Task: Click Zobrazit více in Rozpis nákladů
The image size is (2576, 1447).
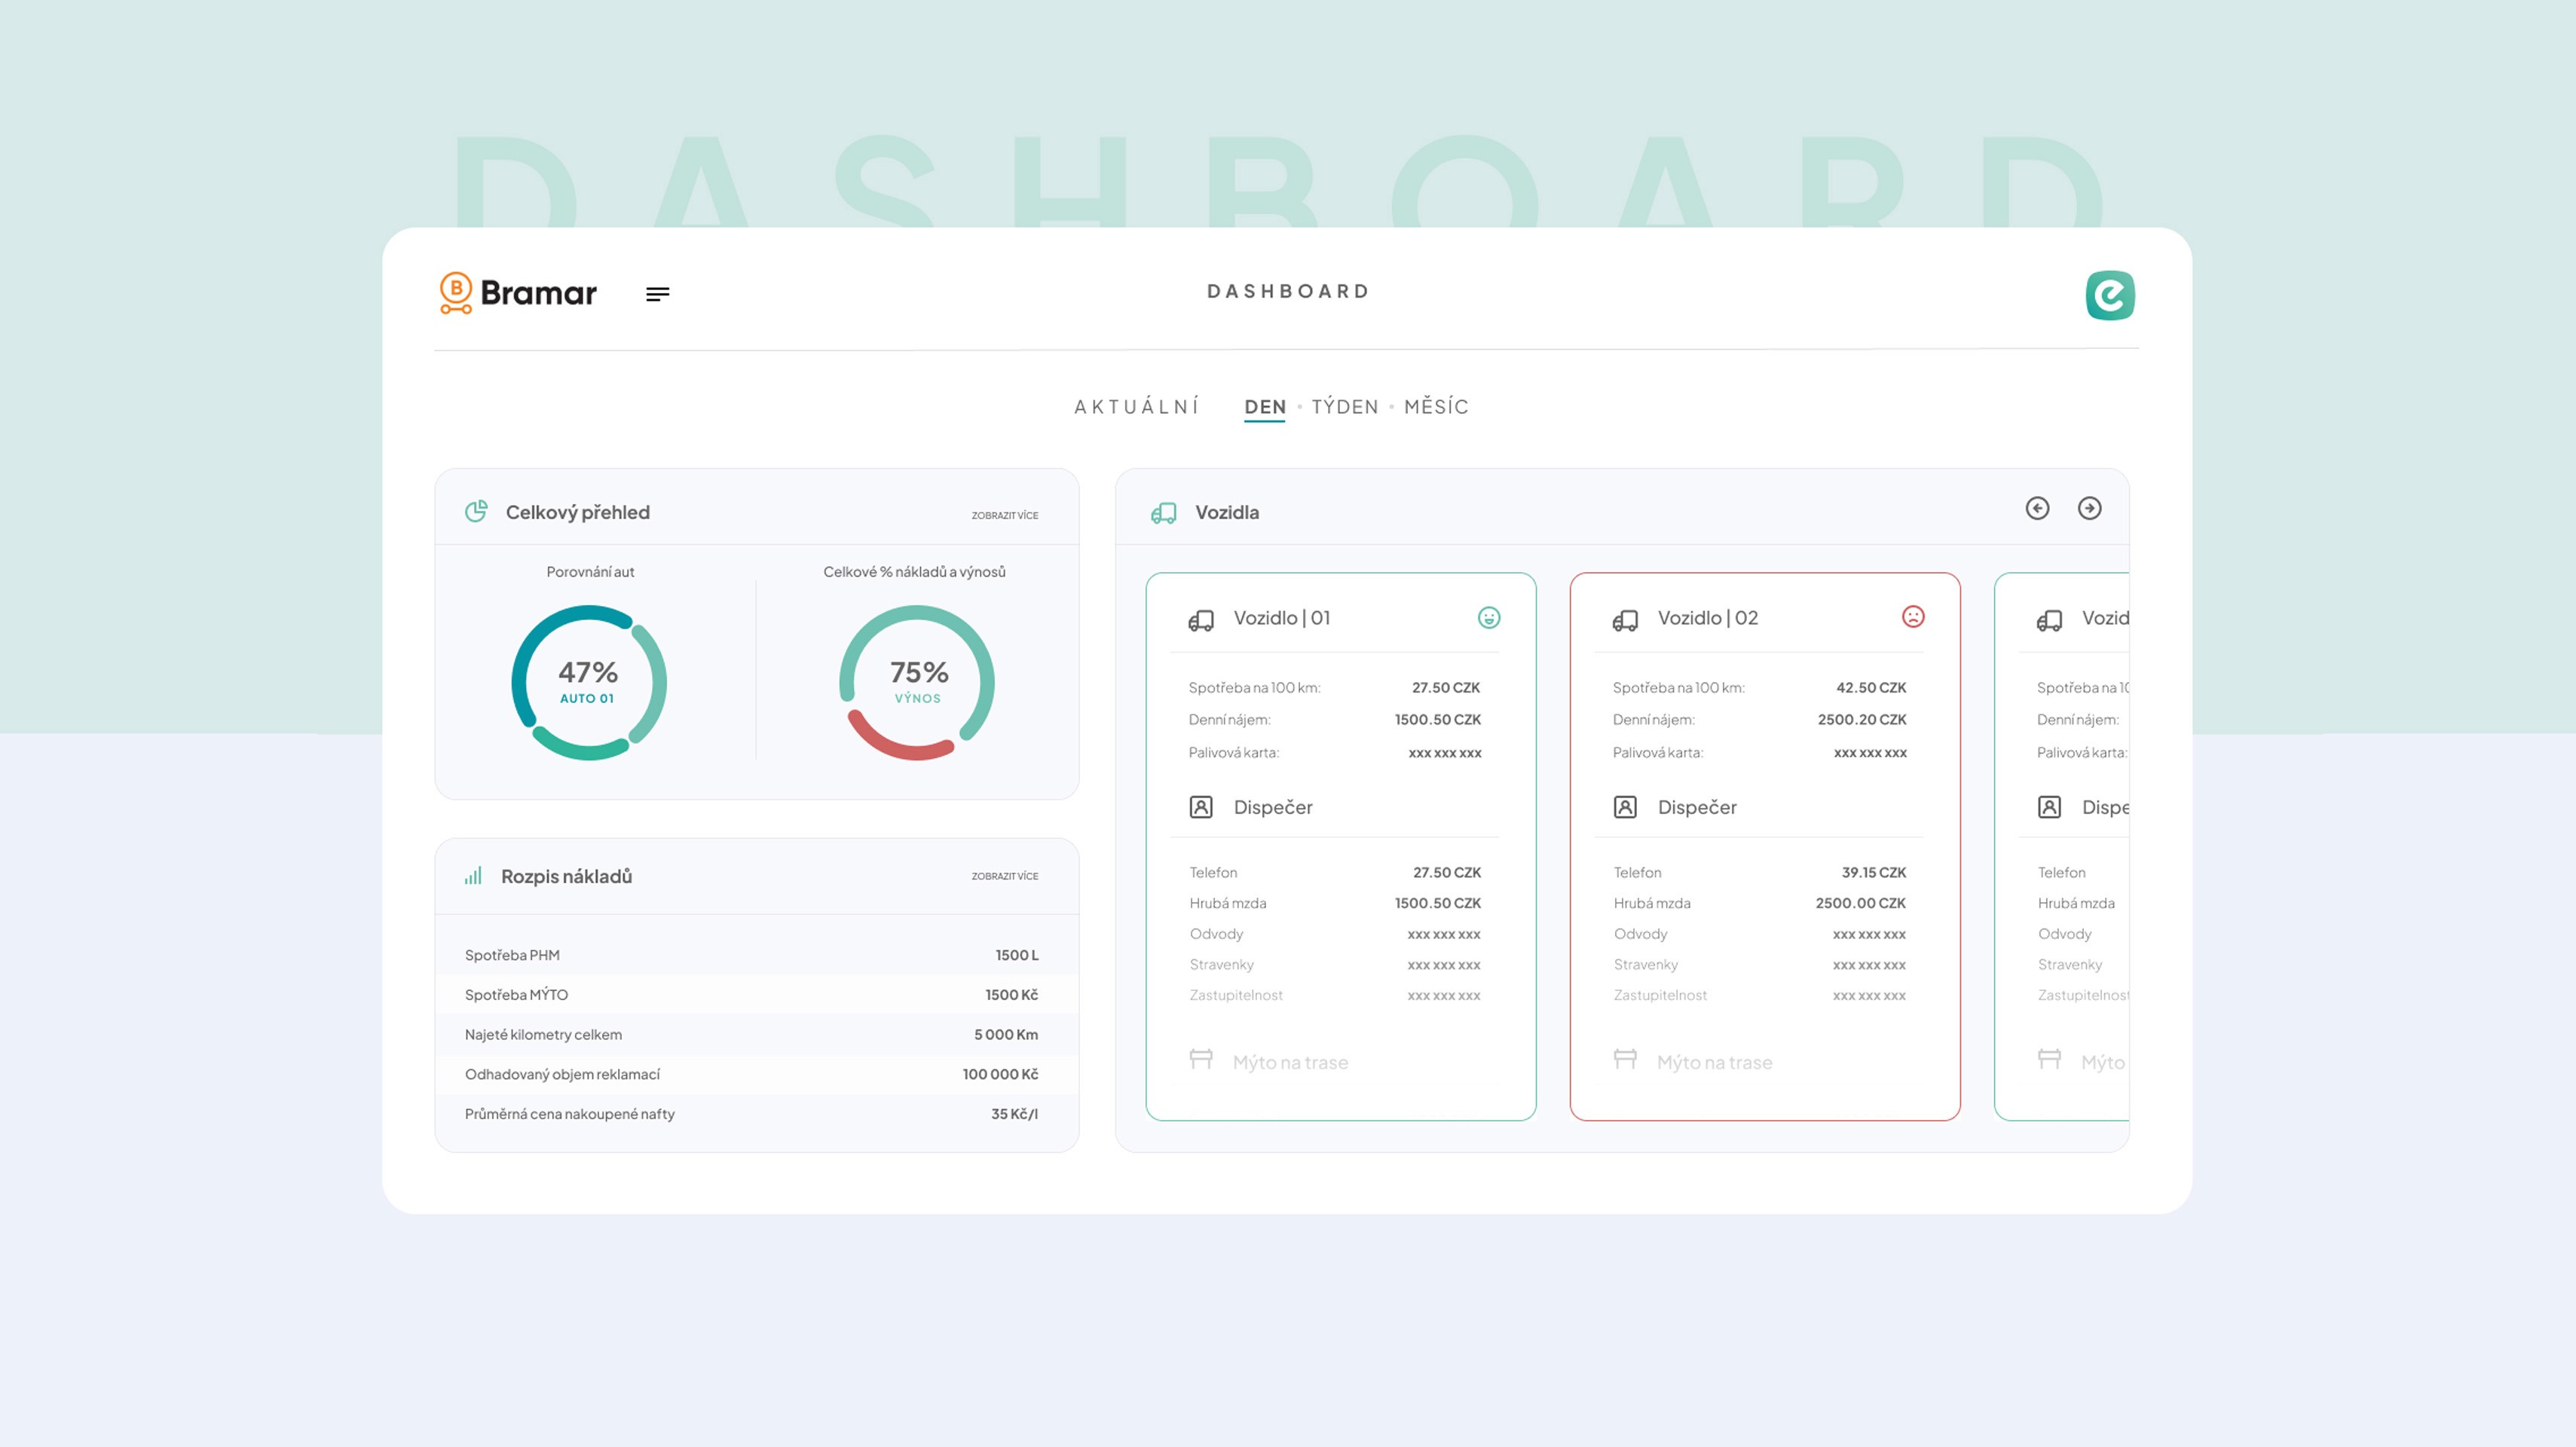Action: pyautogui.click(x=1004, y=876)
